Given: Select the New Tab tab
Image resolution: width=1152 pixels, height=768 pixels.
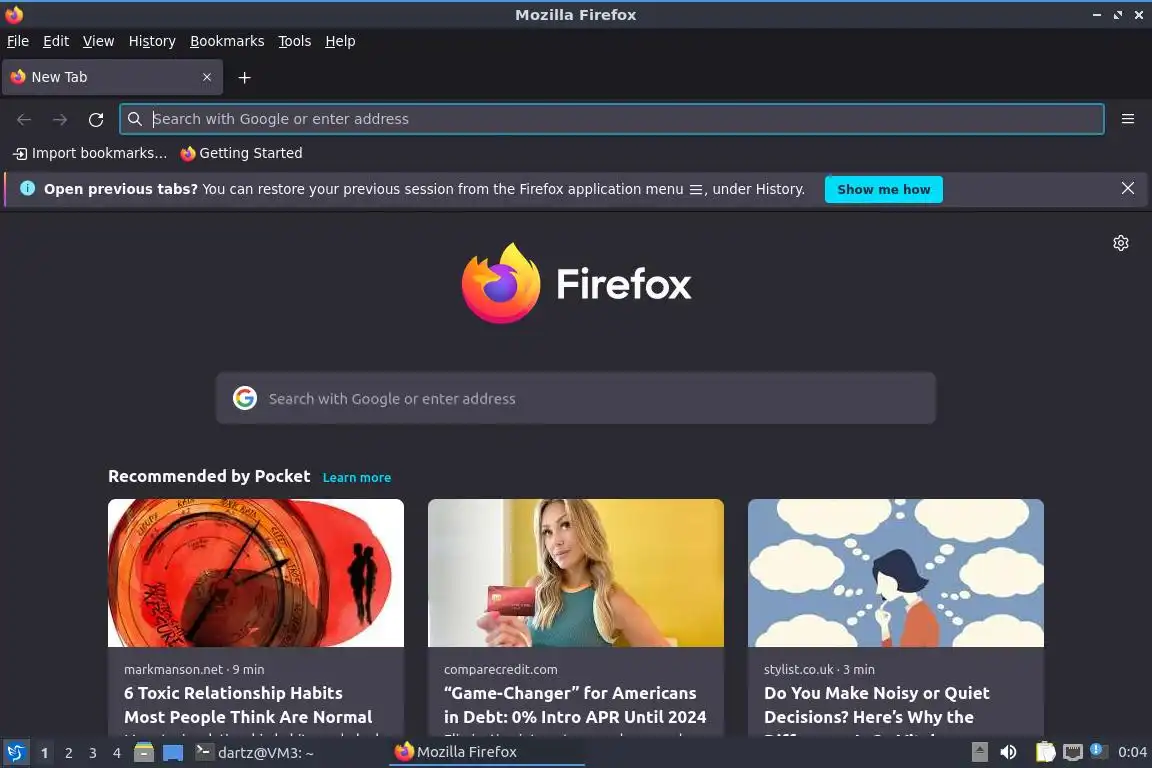Looking at the screenshot, I should pyautogui.click(x=112, y=77).
